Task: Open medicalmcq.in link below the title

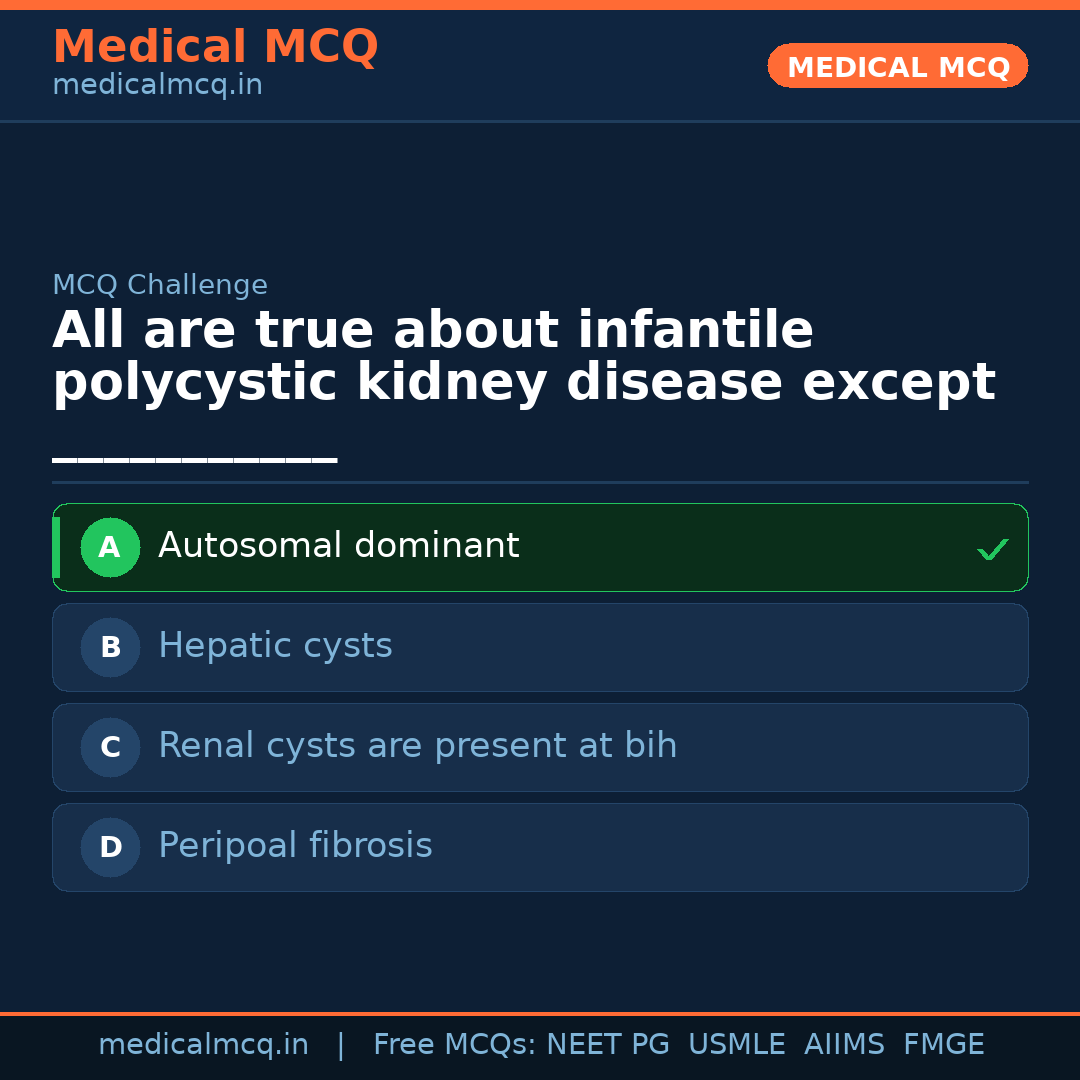Action: (157, 86)
